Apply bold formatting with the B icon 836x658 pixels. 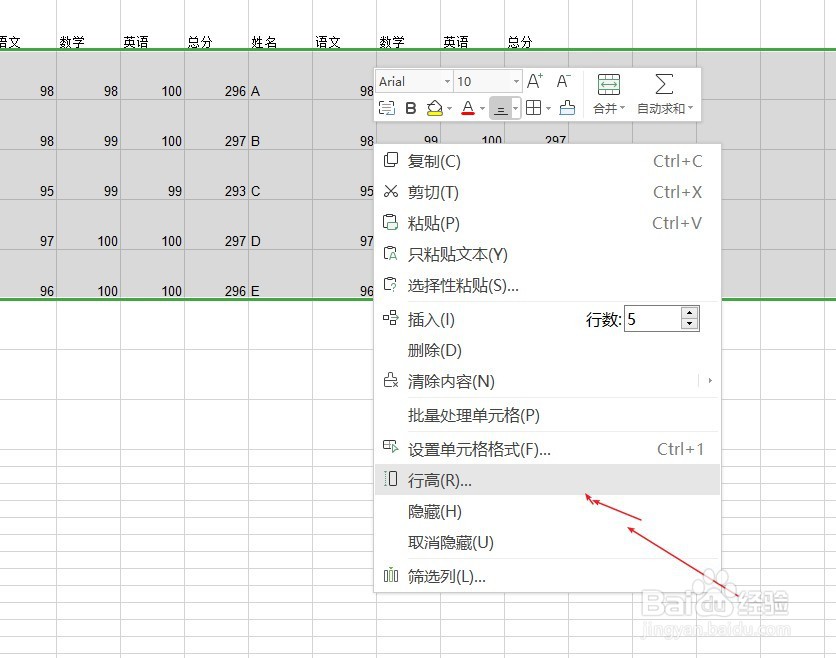410,107
